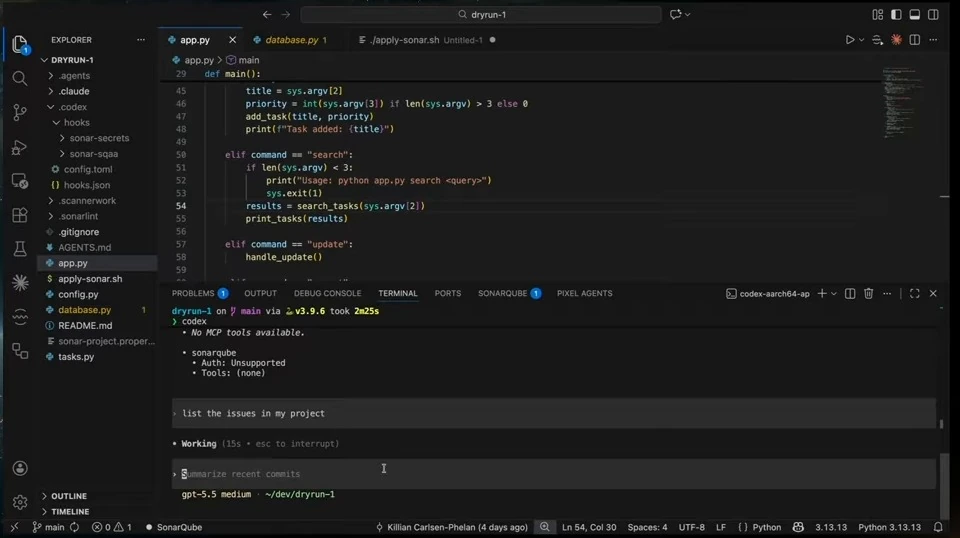This screenshot has width=960, height=538.
Task: Open the OUTPUT panel tab
Action: (260, 294)
